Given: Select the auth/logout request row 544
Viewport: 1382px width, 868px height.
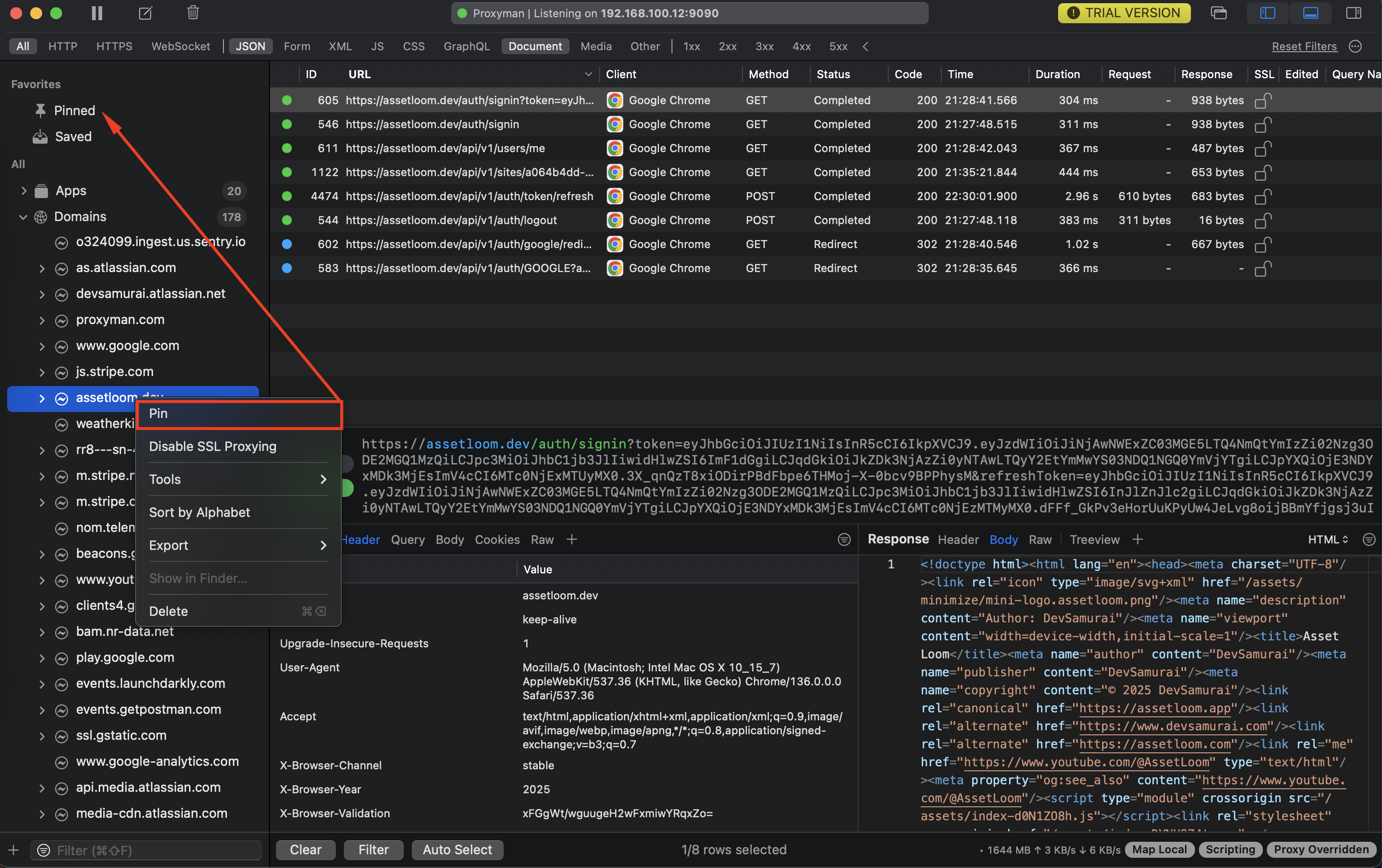Looking at the screenshot, I should [825, 220].
